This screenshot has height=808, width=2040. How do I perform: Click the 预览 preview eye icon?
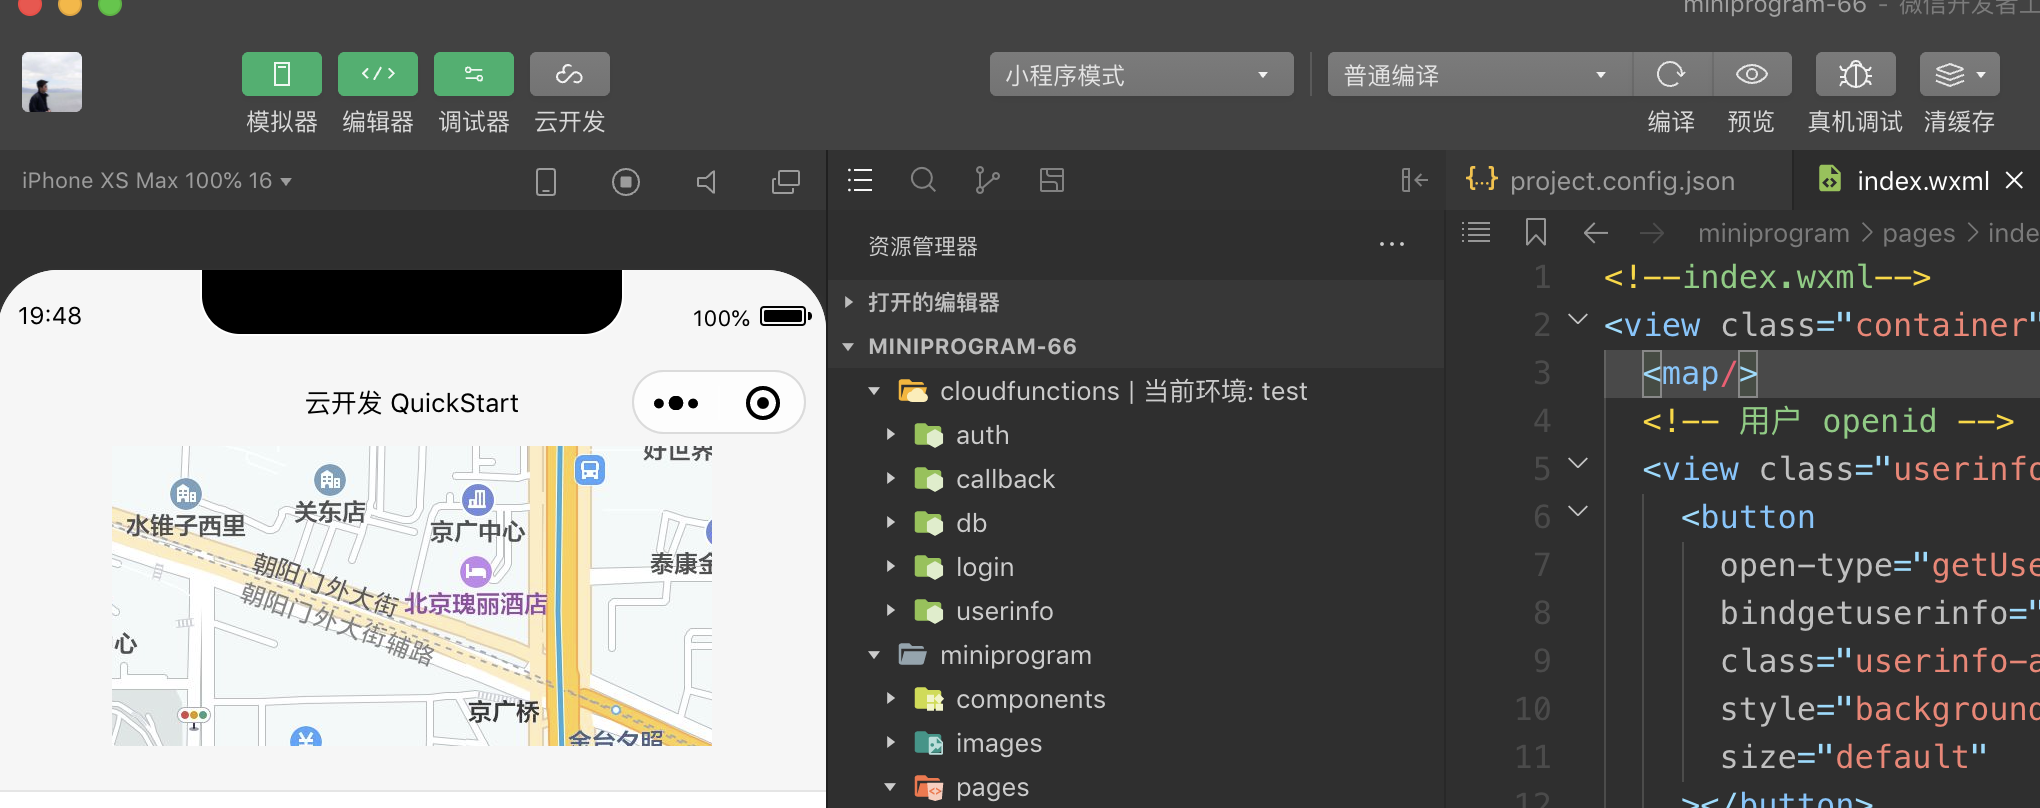coord(1751,75)
